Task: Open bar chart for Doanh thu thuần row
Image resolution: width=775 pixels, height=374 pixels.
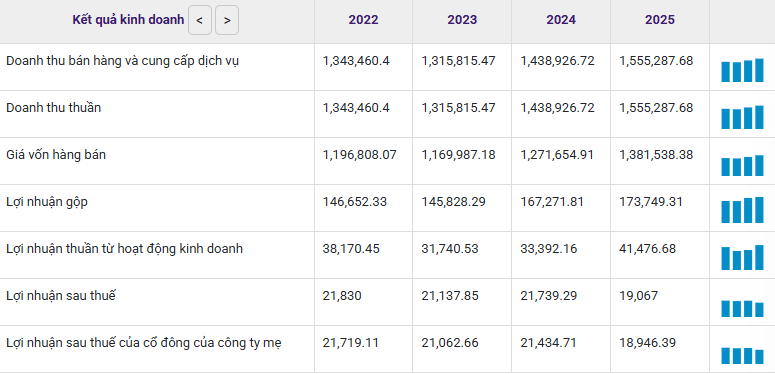Action: [742, 118]
